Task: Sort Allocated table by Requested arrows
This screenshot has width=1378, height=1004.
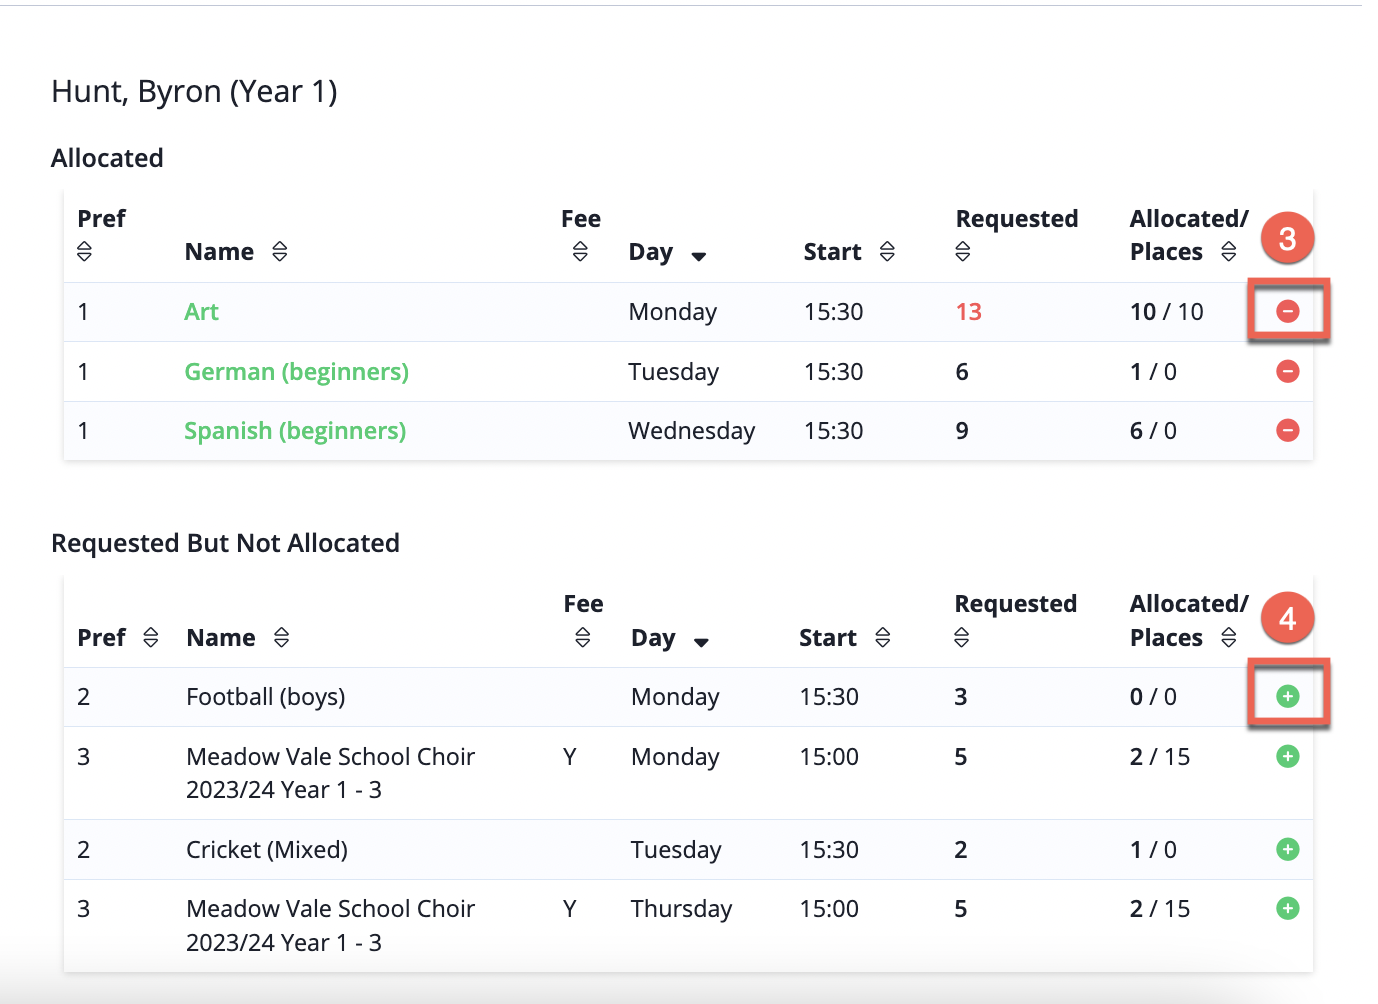Action: tap(963, 251)
